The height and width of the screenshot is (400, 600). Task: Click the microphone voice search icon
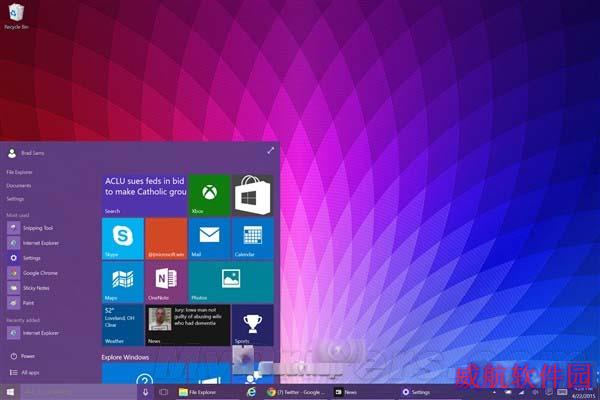tap(145, 392)
